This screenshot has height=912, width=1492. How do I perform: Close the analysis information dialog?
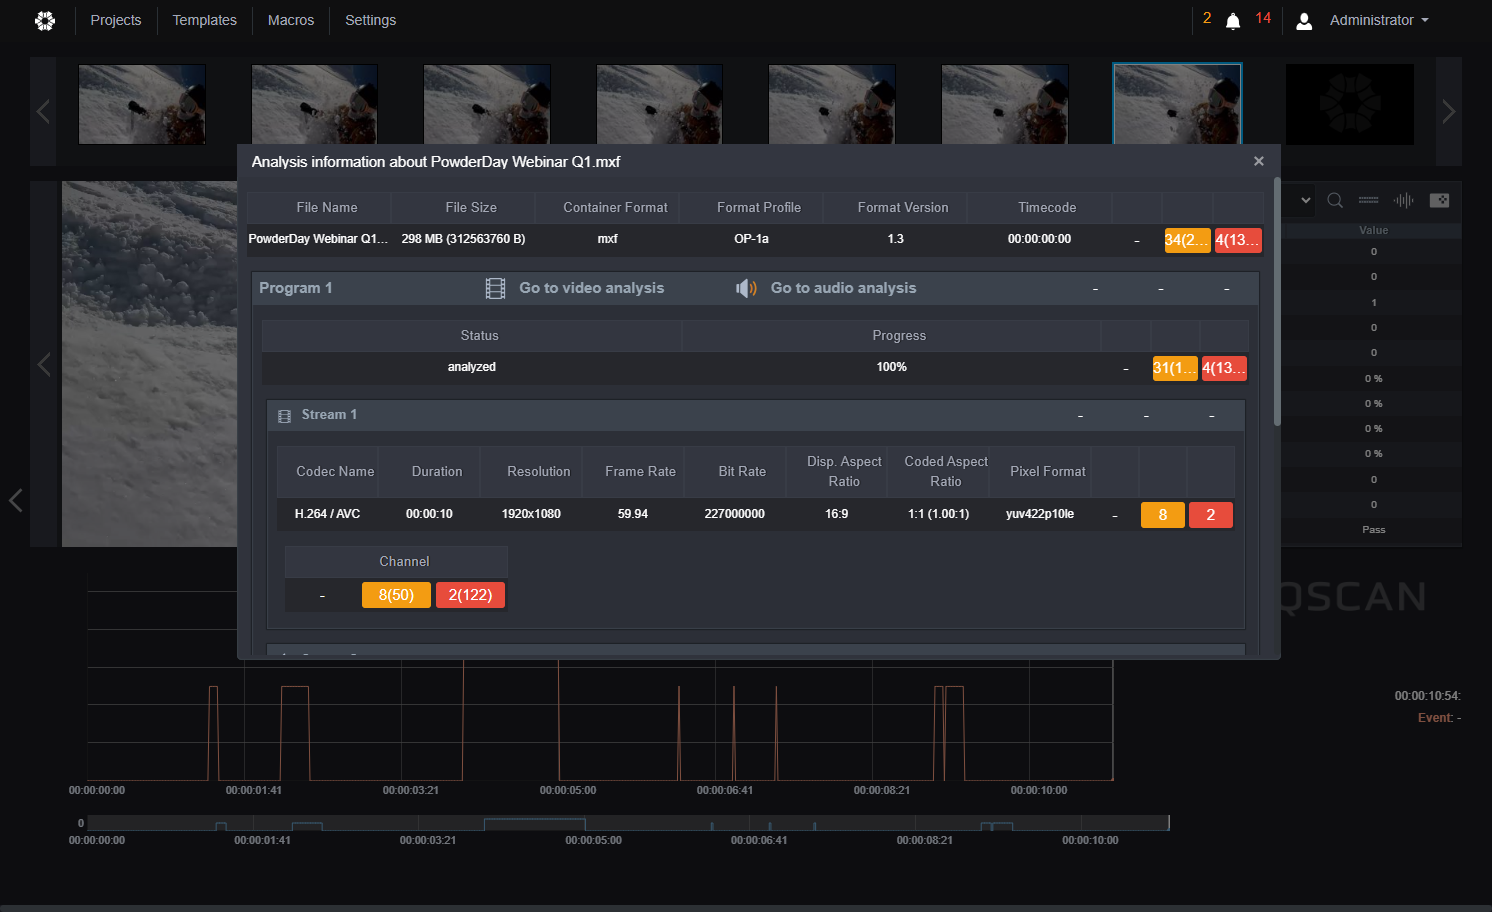point(1259,161)
